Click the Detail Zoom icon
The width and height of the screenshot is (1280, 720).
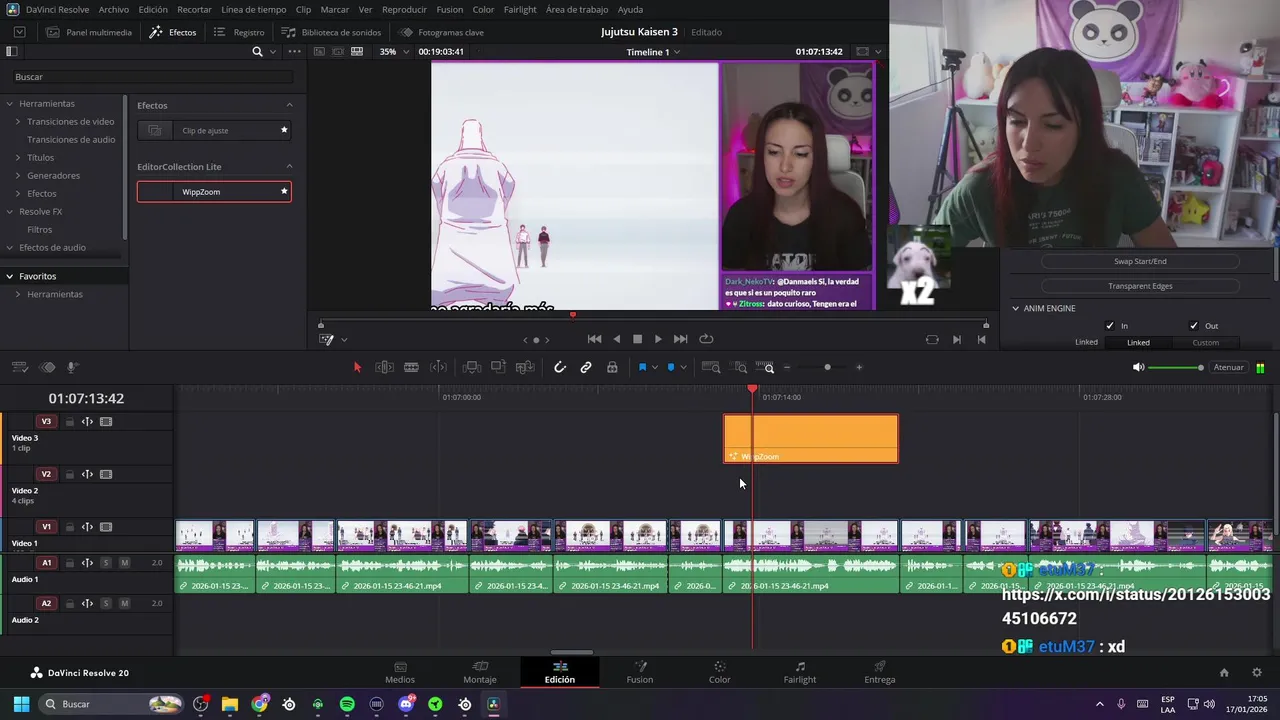pyautogui.click(x=740, y=367)
